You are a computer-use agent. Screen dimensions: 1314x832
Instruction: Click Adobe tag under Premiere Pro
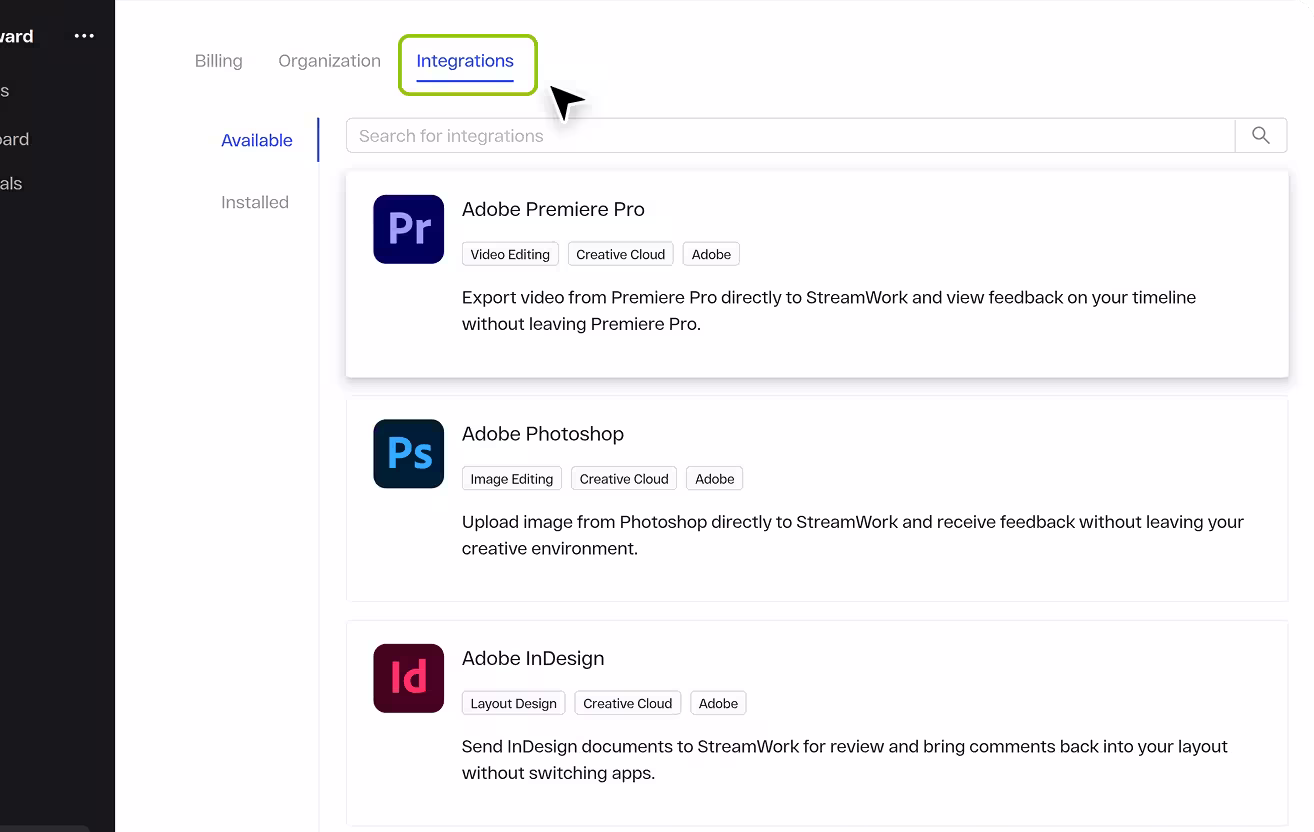[712, 254]
